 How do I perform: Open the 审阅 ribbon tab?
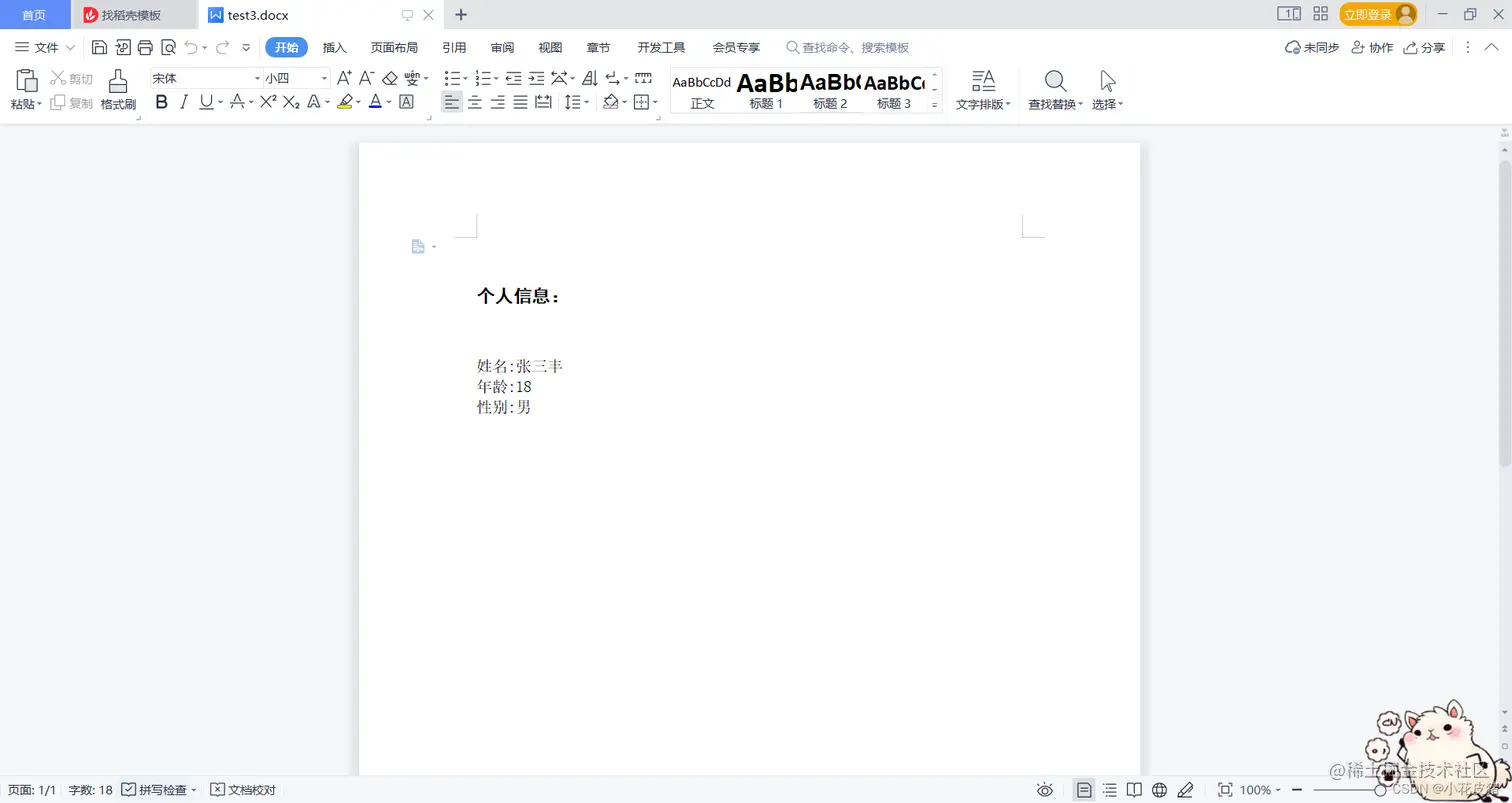tap(502, 47)
